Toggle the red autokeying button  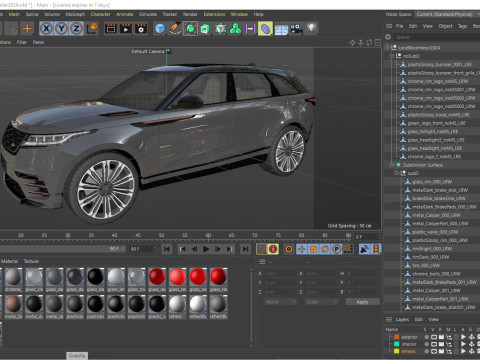[273, 249]
